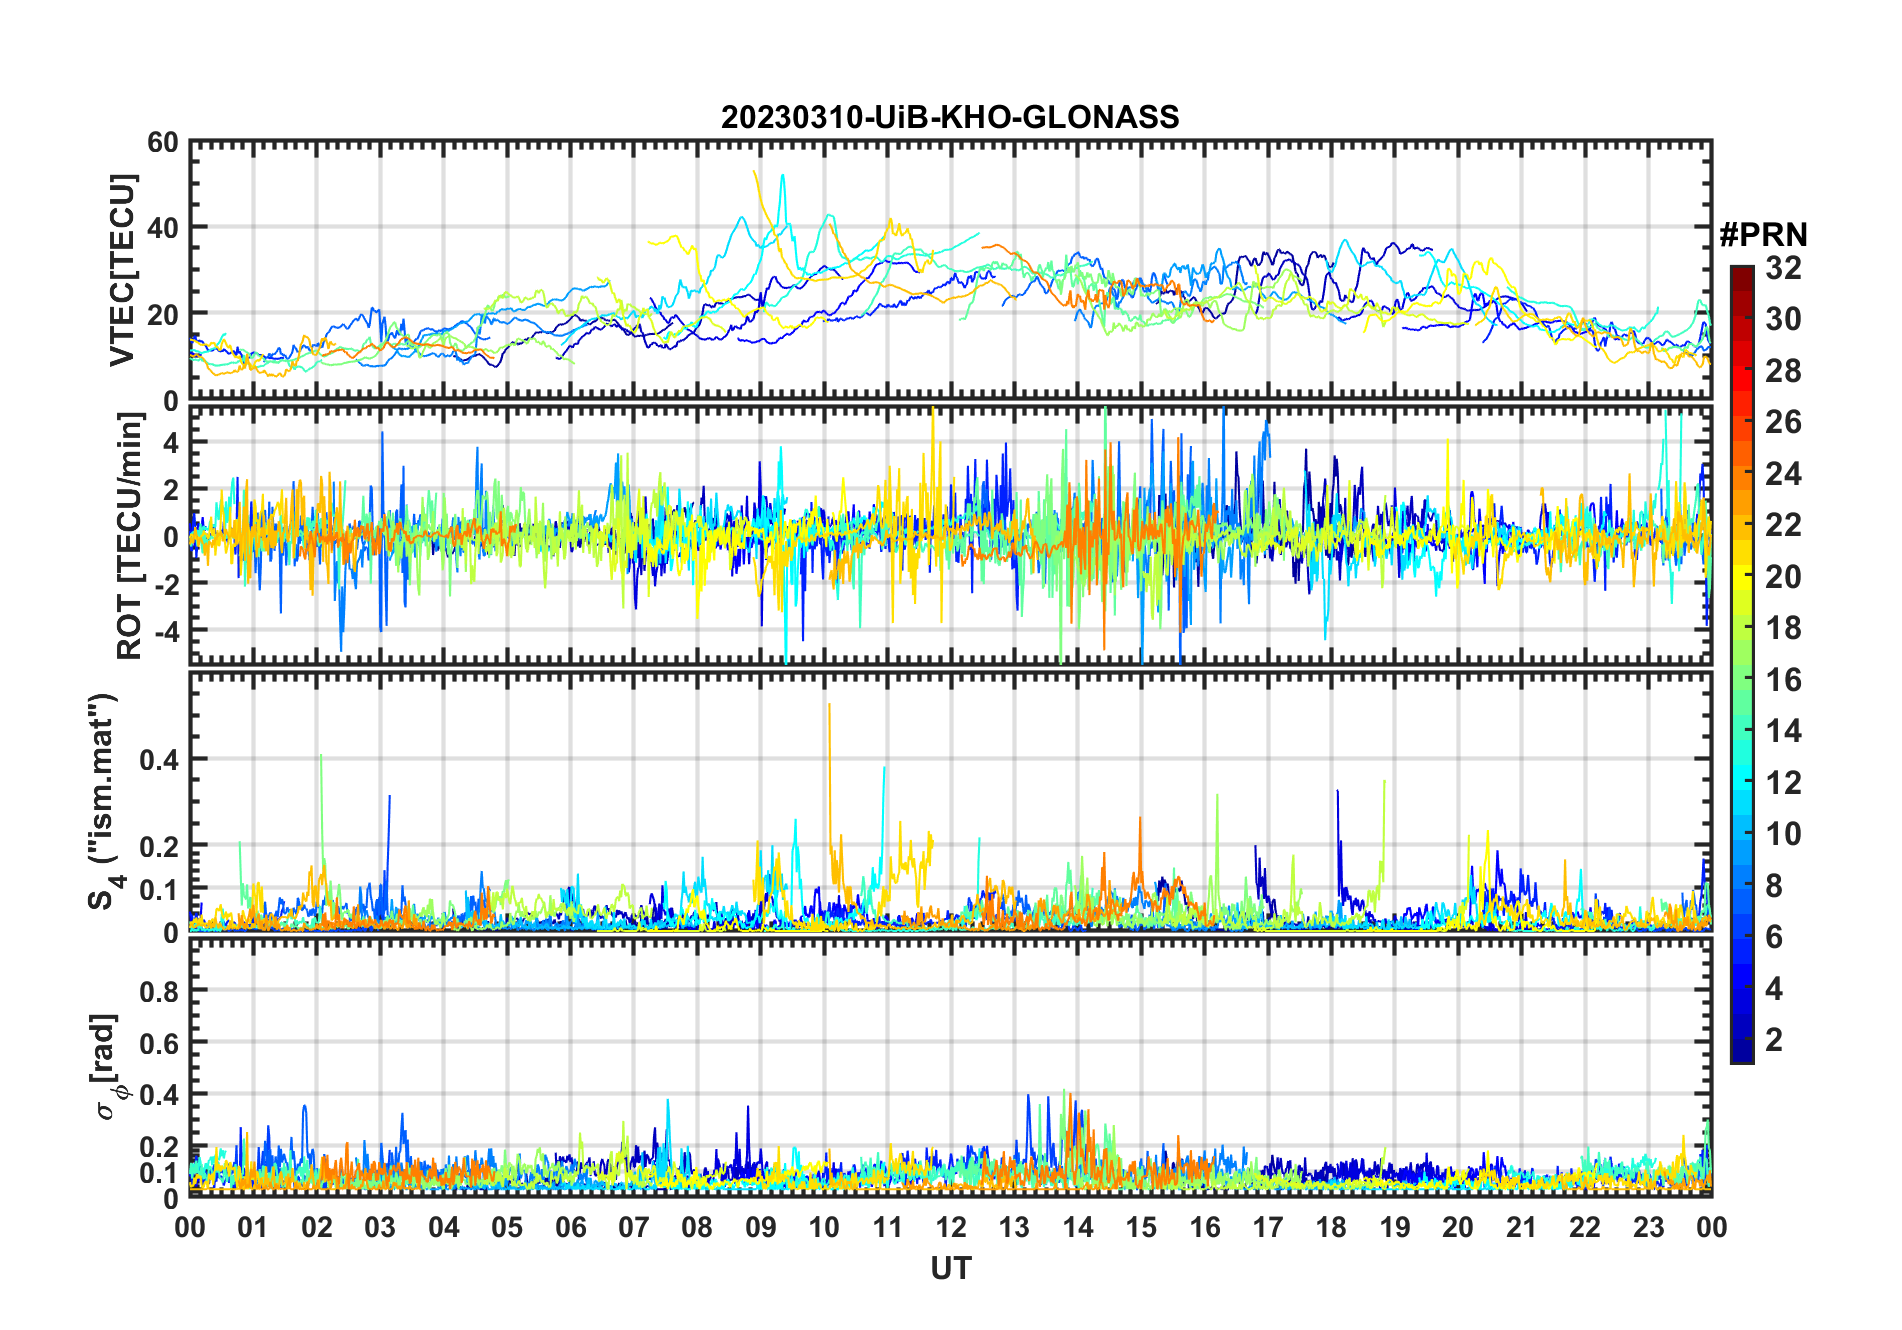The height and width of the screenshot is (1330, 1902).
Task: Click the colorbar tick label 20
Action: point(1783,577)
